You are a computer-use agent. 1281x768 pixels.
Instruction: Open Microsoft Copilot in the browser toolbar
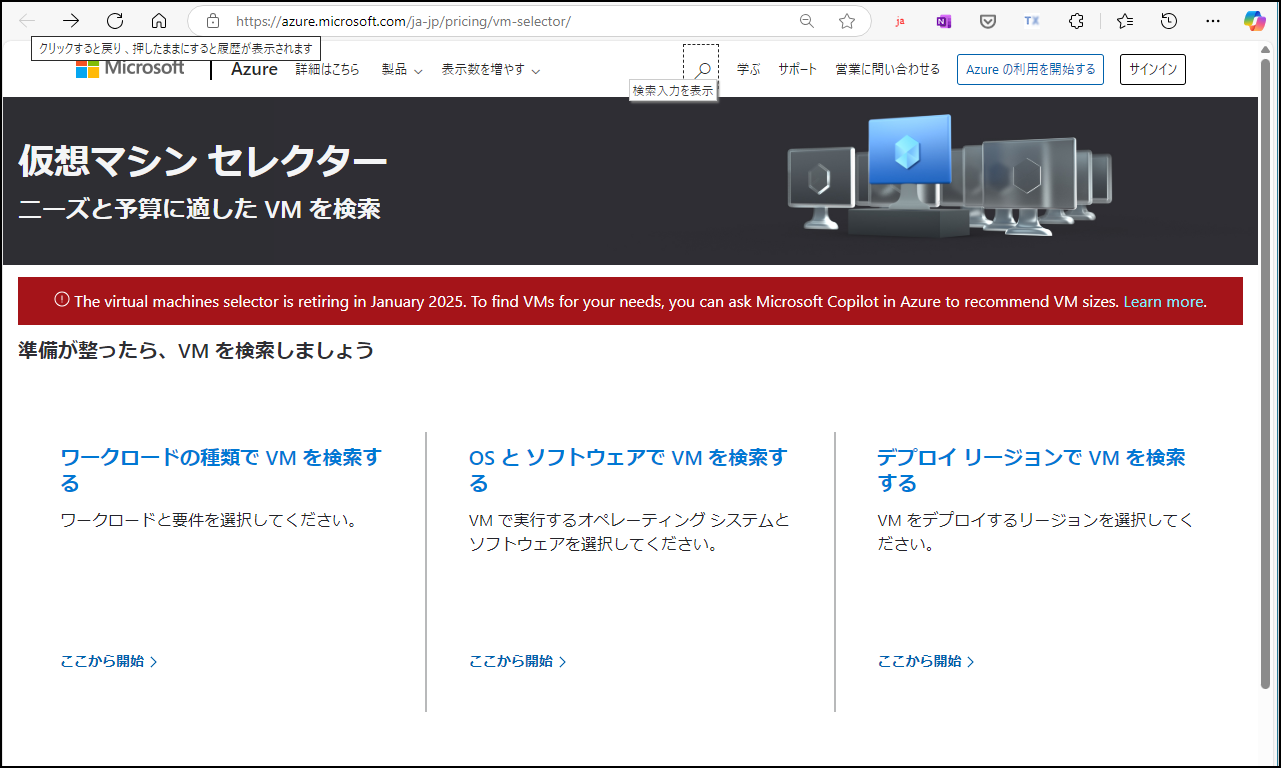1254,21
